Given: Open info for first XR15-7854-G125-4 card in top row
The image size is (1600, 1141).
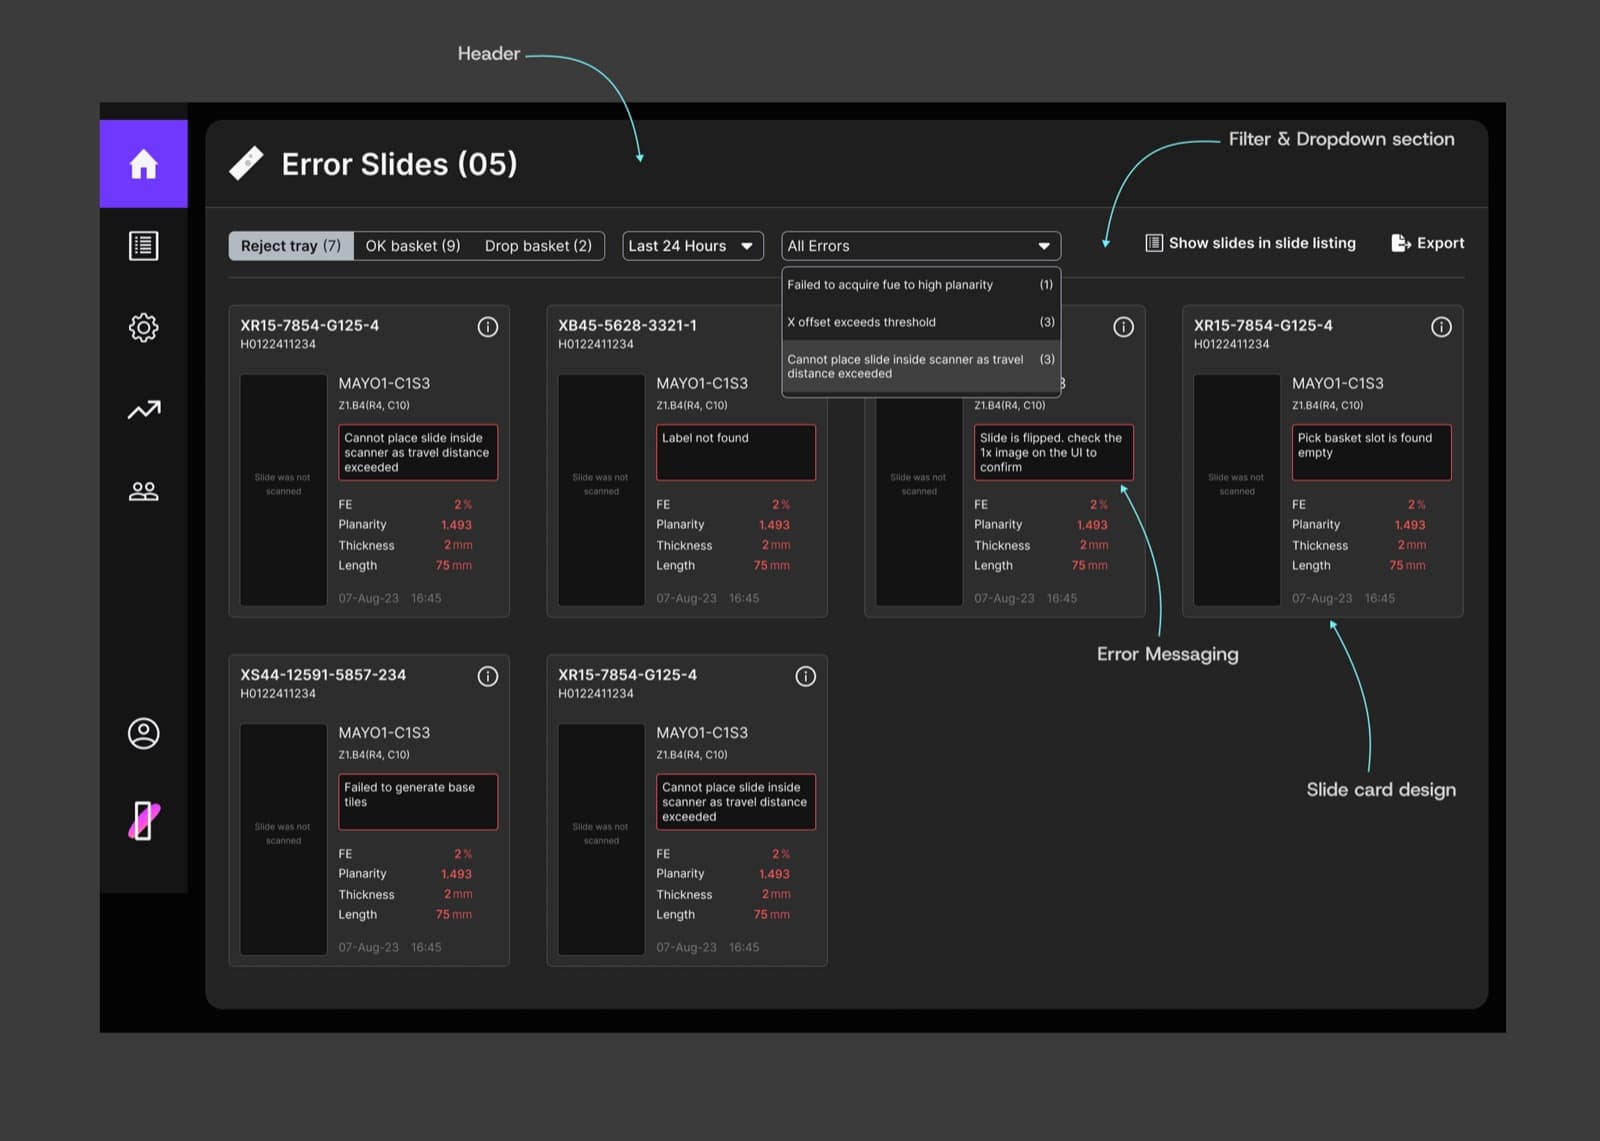Looking at the screenshot, I should [x=488, y=327].
